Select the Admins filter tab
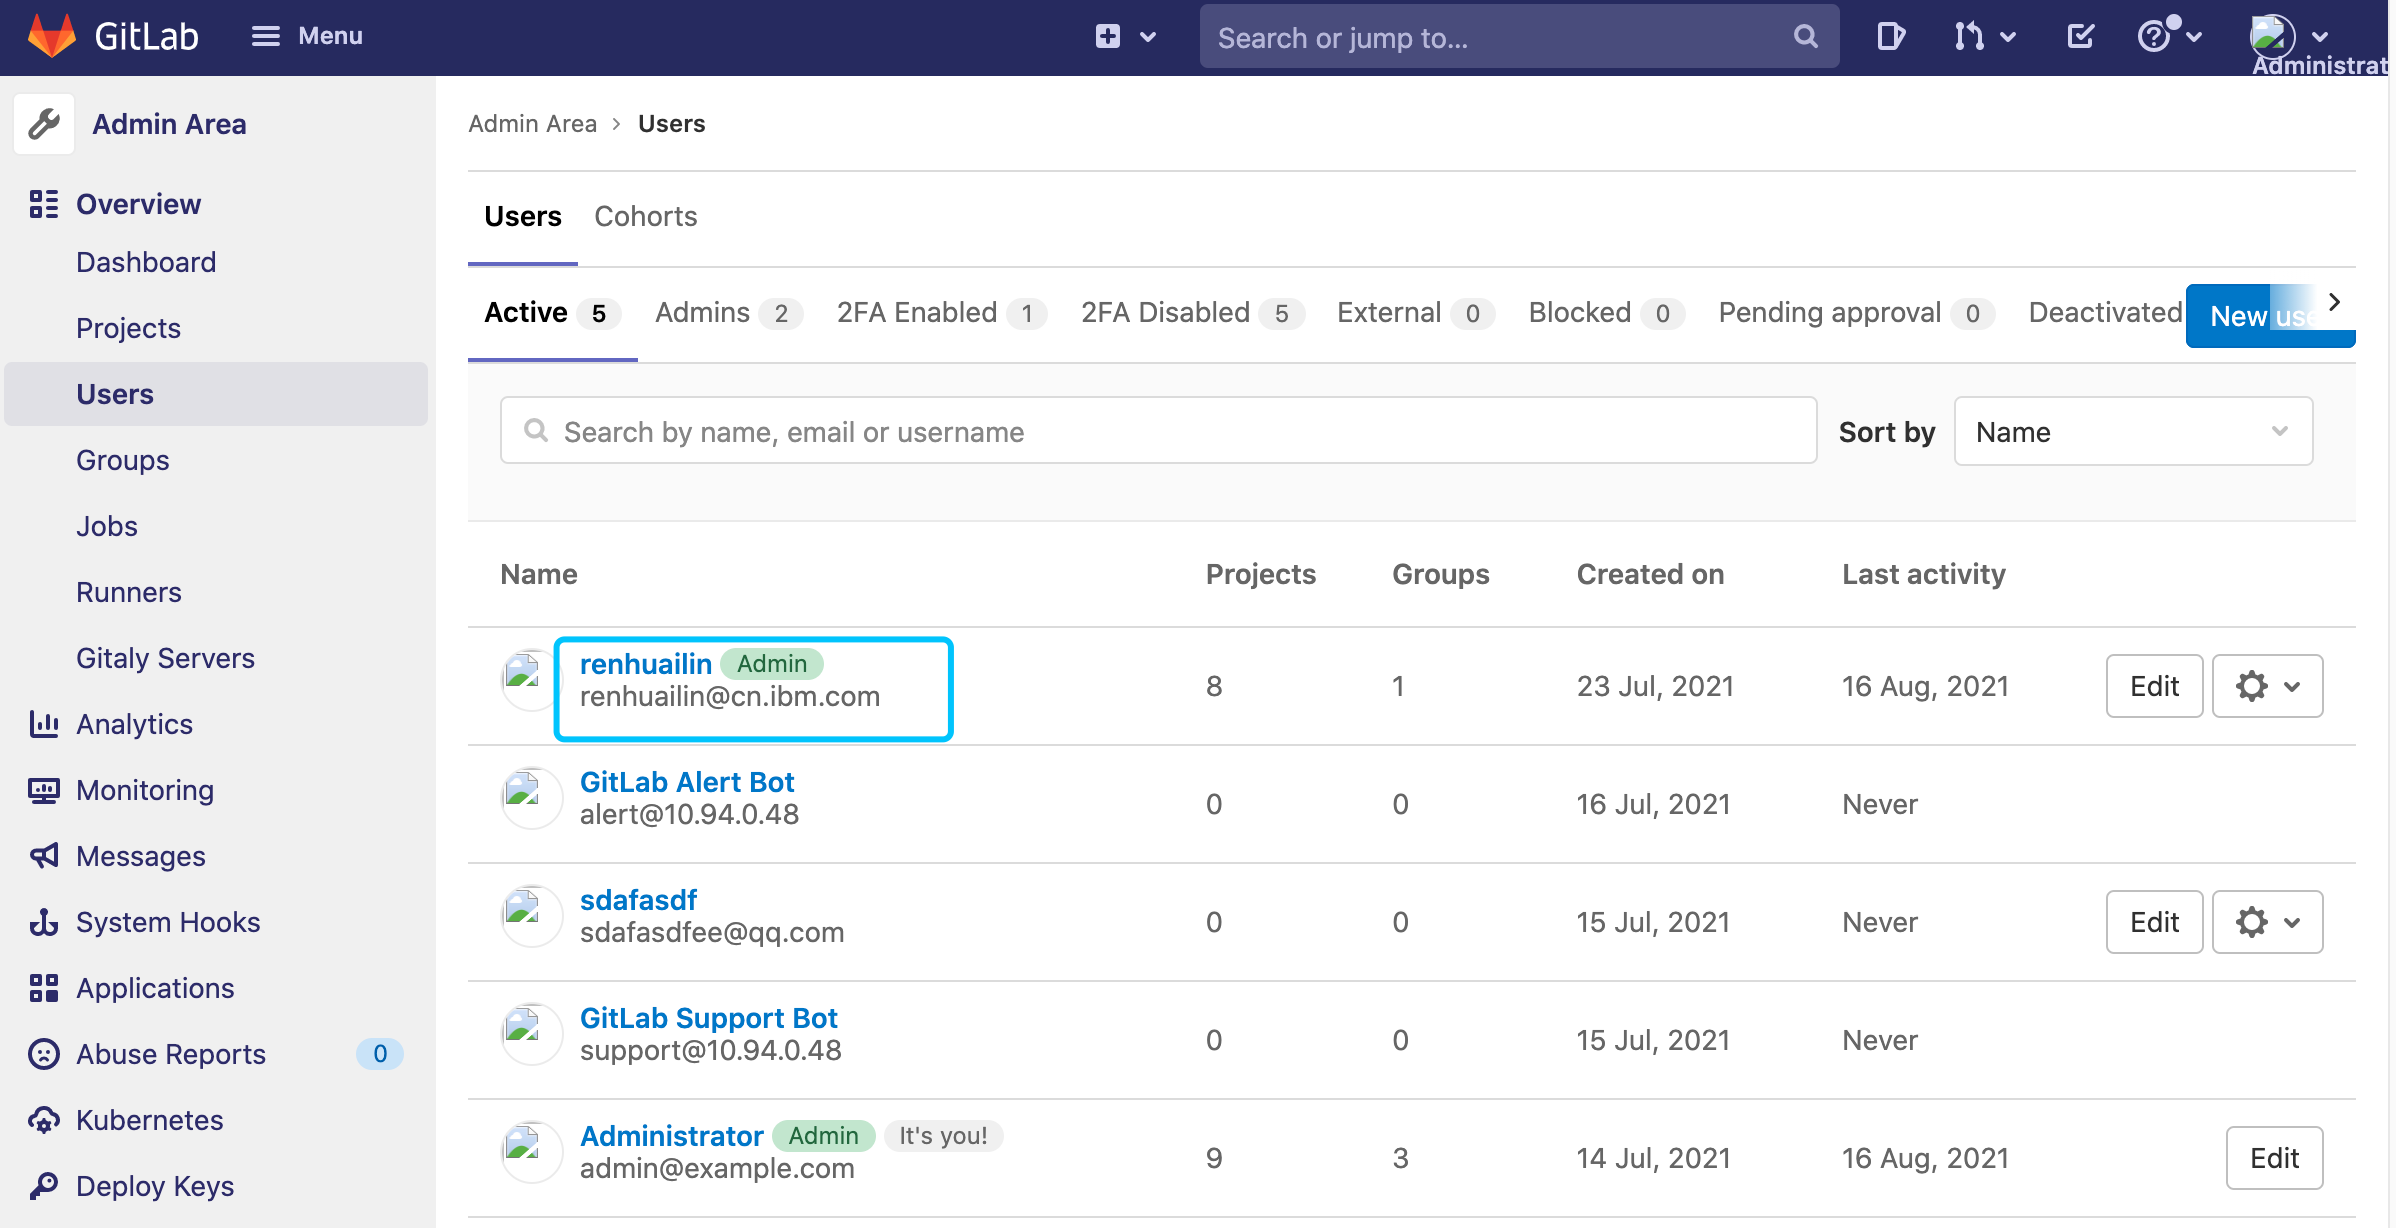The image size is (2396, 1228). tap(729, 313)
